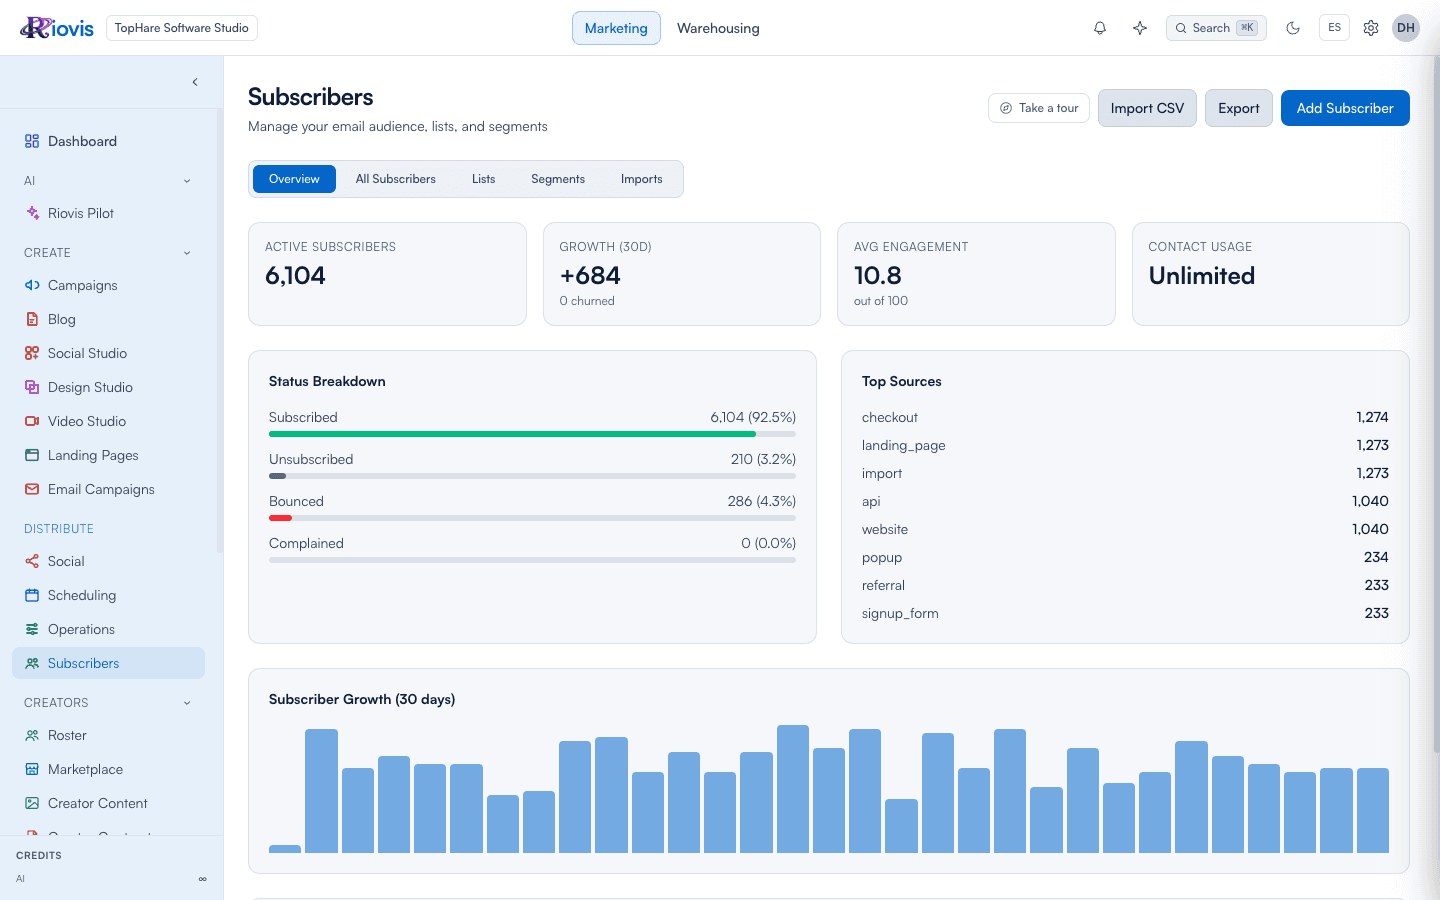Screen dimensions: 1440x900
Task: Open Operations in the sidebar
Action: click(108, 629)
